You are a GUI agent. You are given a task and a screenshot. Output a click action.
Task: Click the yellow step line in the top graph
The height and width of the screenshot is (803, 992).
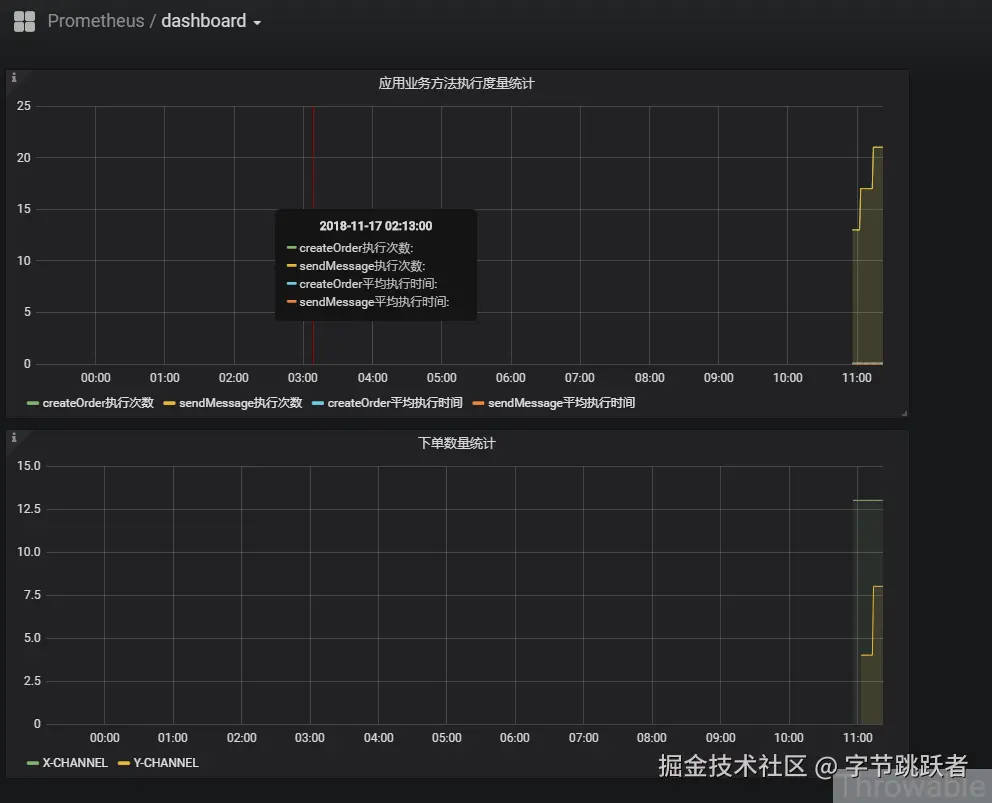tap(867, 188)
